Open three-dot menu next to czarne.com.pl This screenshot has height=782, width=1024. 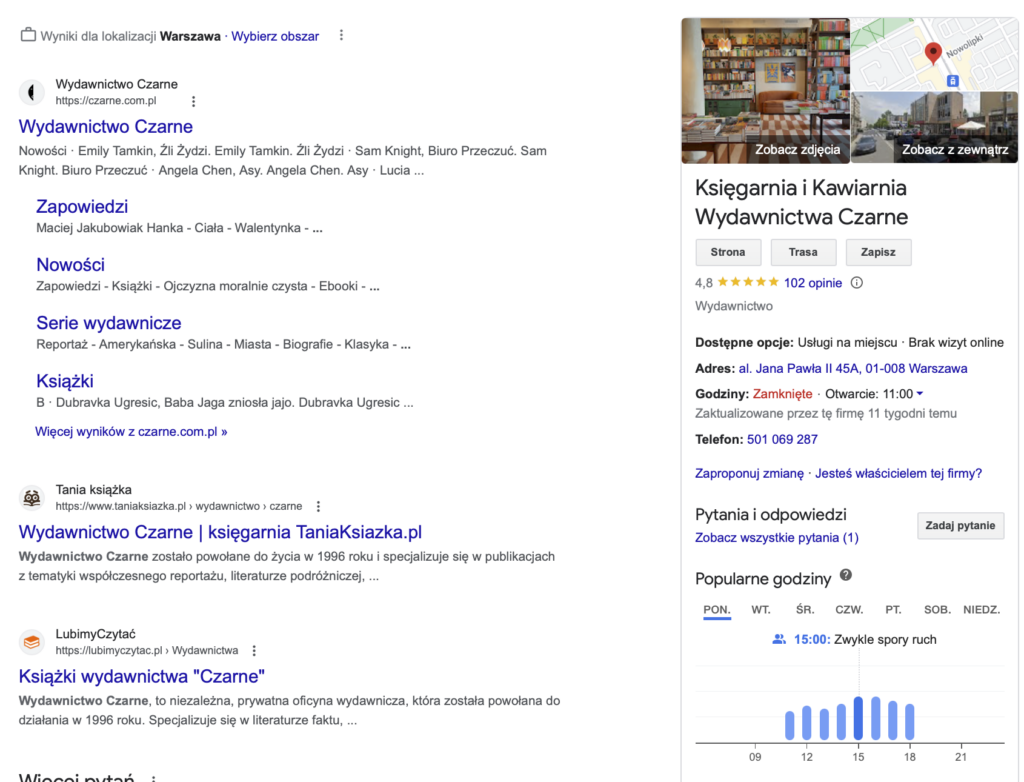coord(194,101)
